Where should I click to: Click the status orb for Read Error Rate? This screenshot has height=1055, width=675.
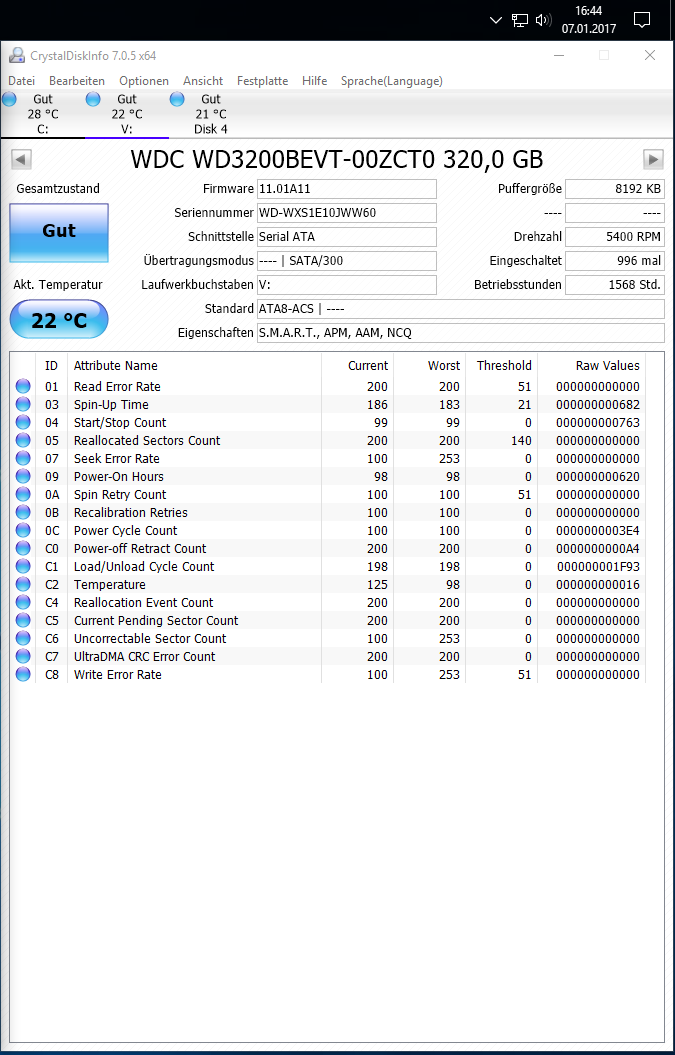24,386
